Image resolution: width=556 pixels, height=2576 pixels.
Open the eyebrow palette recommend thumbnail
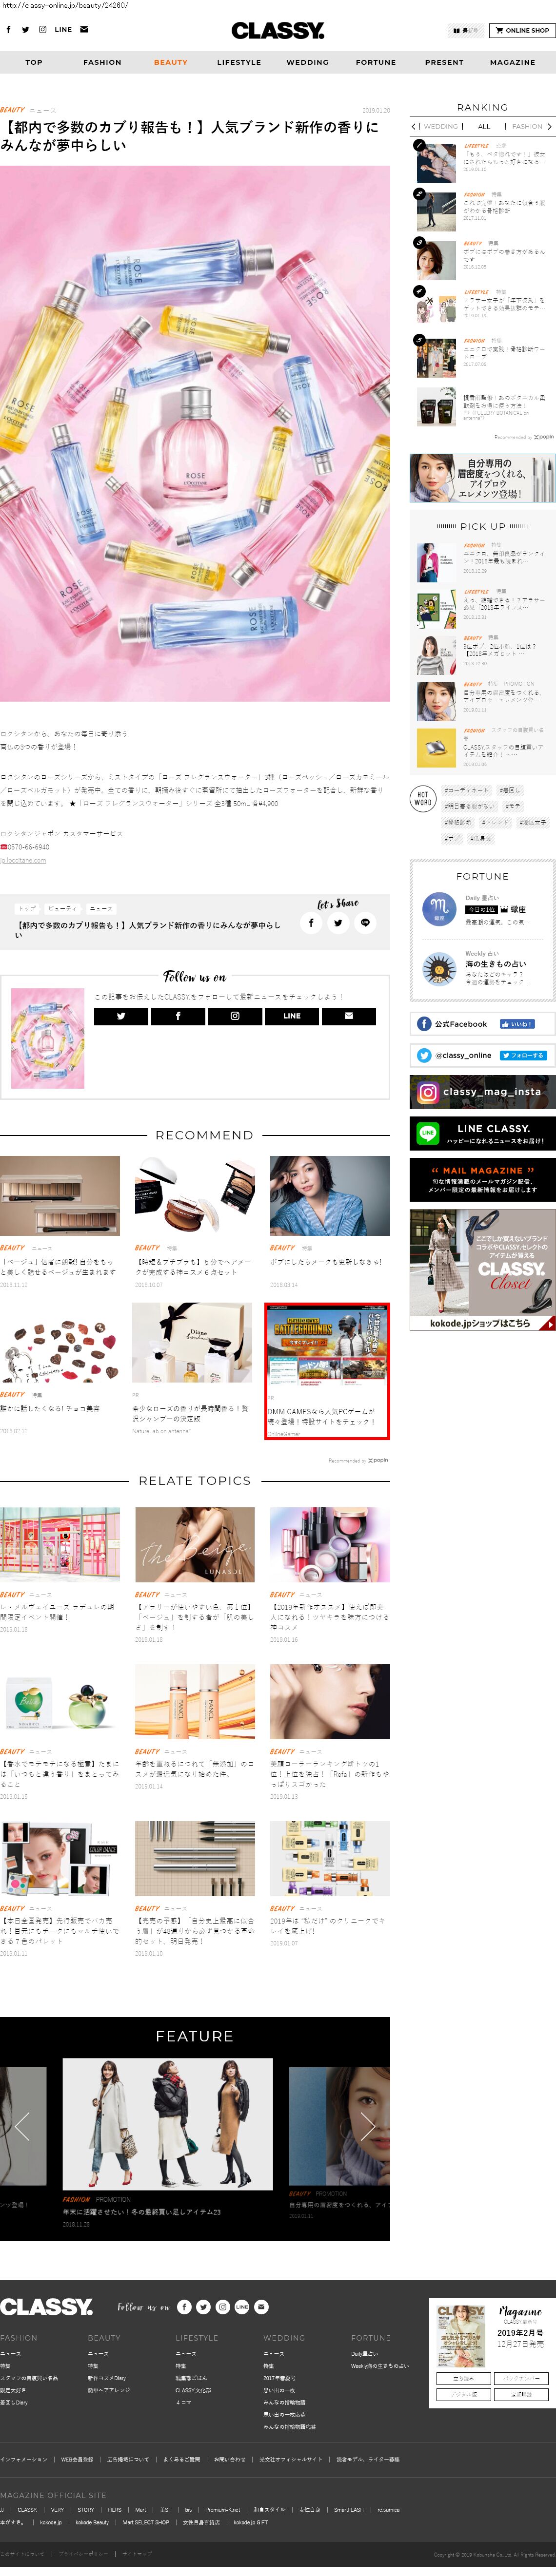click(60, 1196)
